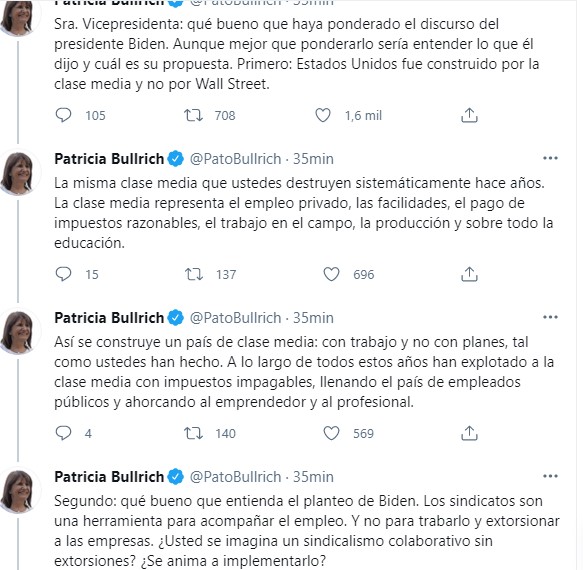Open more options for 'Segundo: qué bueno' tweet
This screenshot has width=583, height=570.
point(550,476)
